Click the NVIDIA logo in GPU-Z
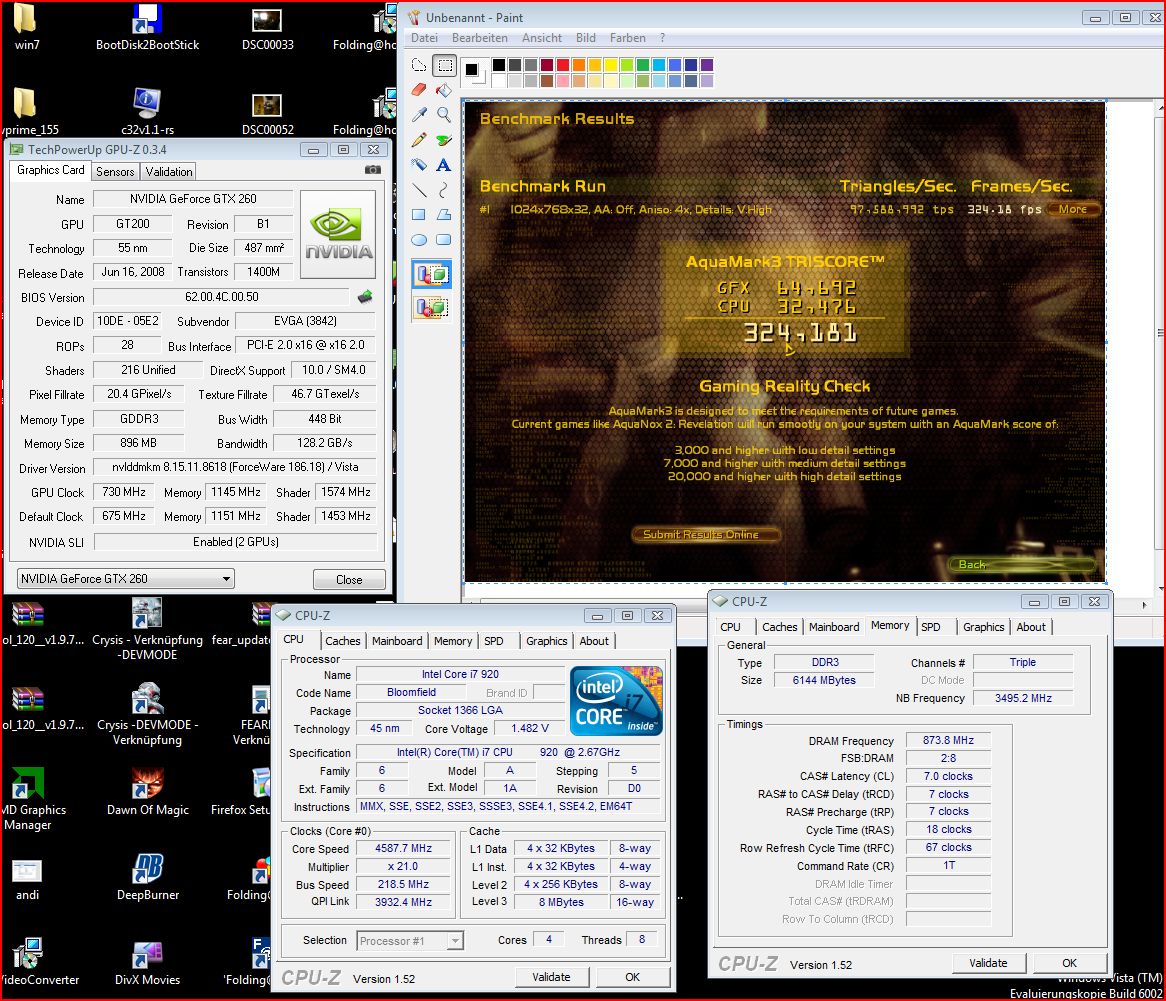This screenshot has height=1001, width=1166. click(x=338, y=234)
